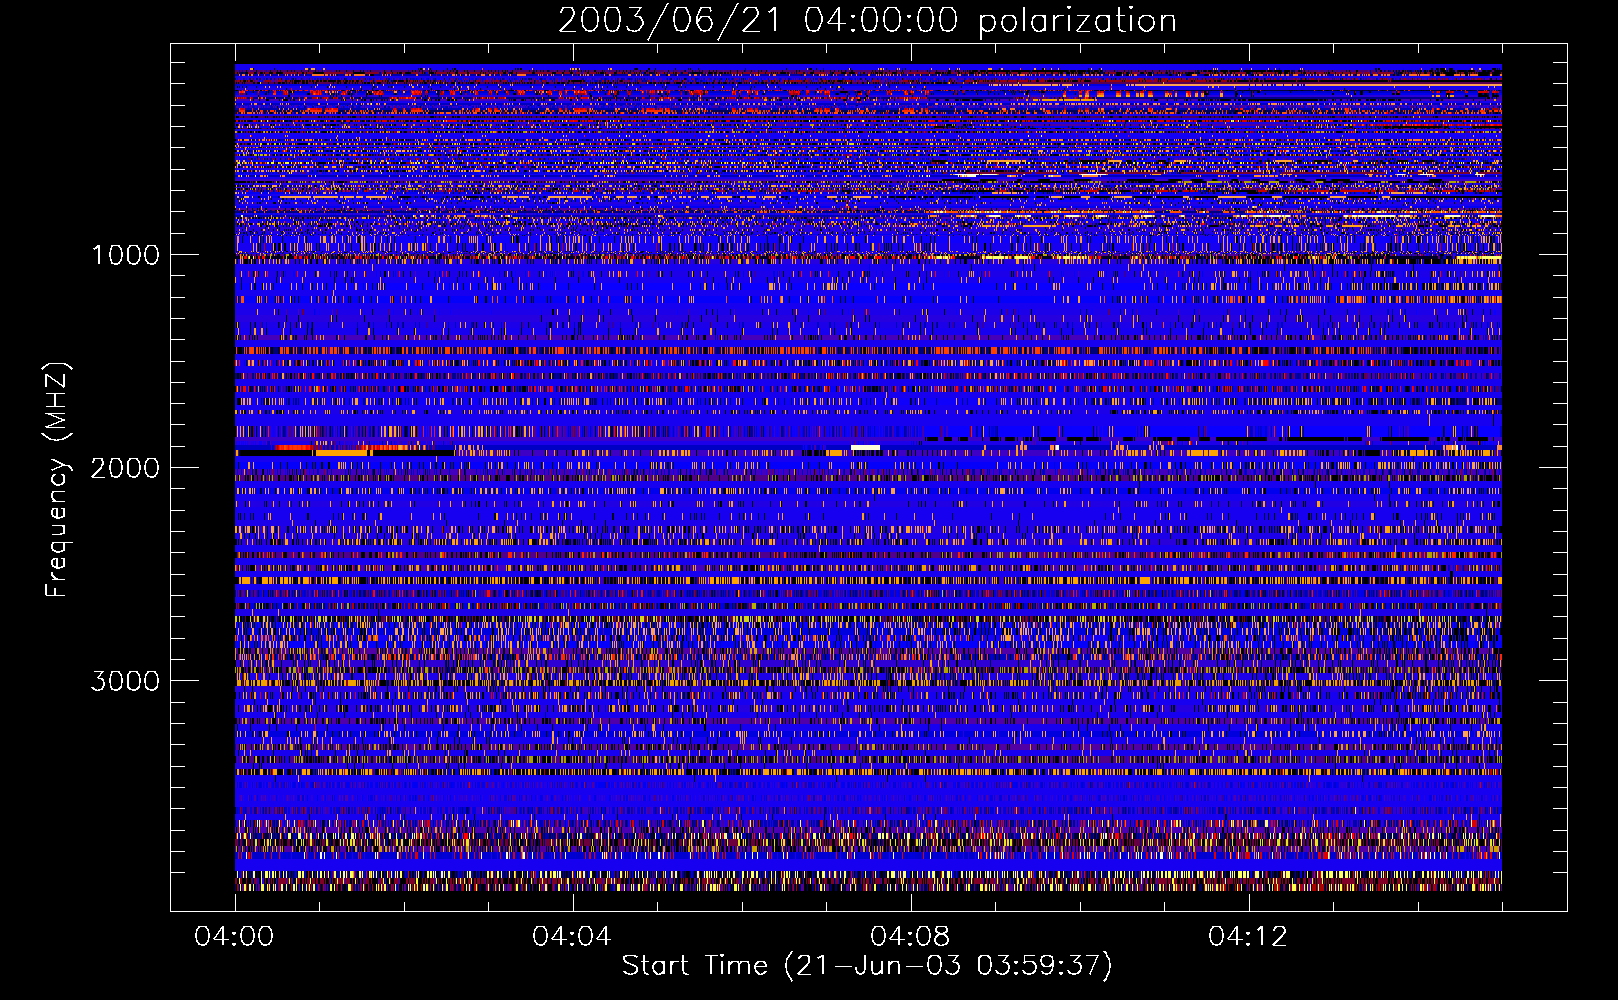Viewport: 1618px width, 1000px height.
Task: Click the 'Frequency (MHZ)' axis title
Action: click(57, 480)
